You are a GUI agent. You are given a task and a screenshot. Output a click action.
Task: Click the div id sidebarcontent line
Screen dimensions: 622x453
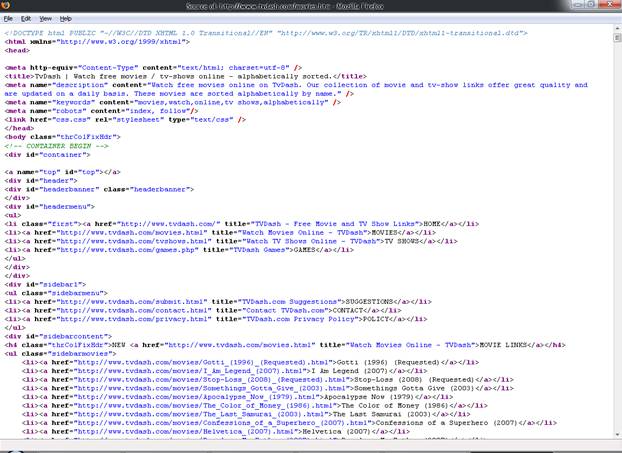58,336
